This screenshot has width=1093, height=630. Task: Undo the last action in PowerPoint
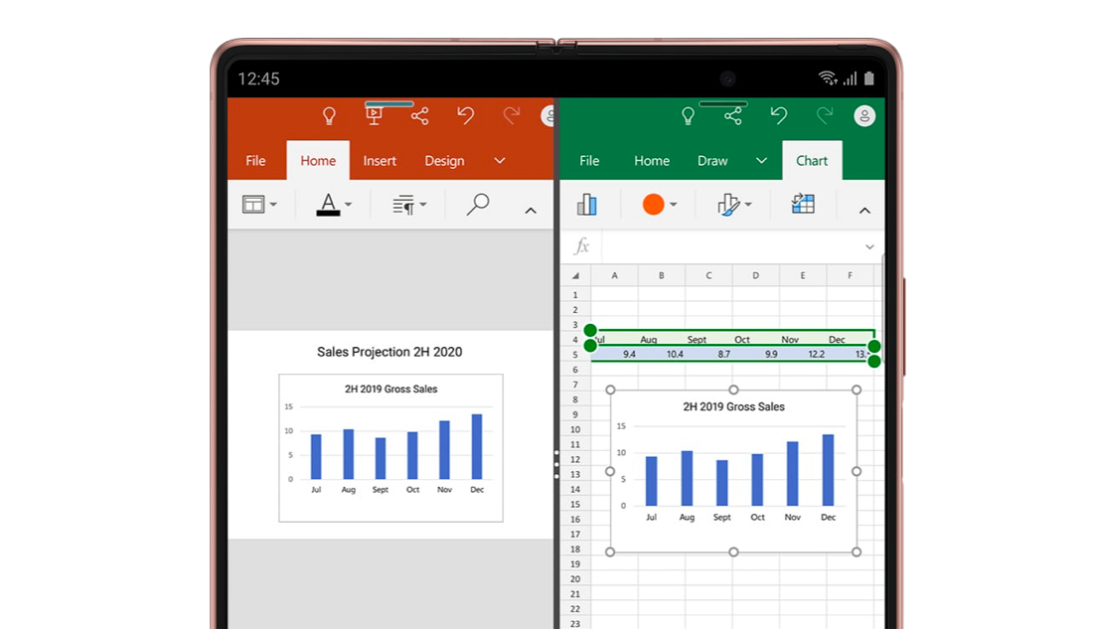click(466, 115)
